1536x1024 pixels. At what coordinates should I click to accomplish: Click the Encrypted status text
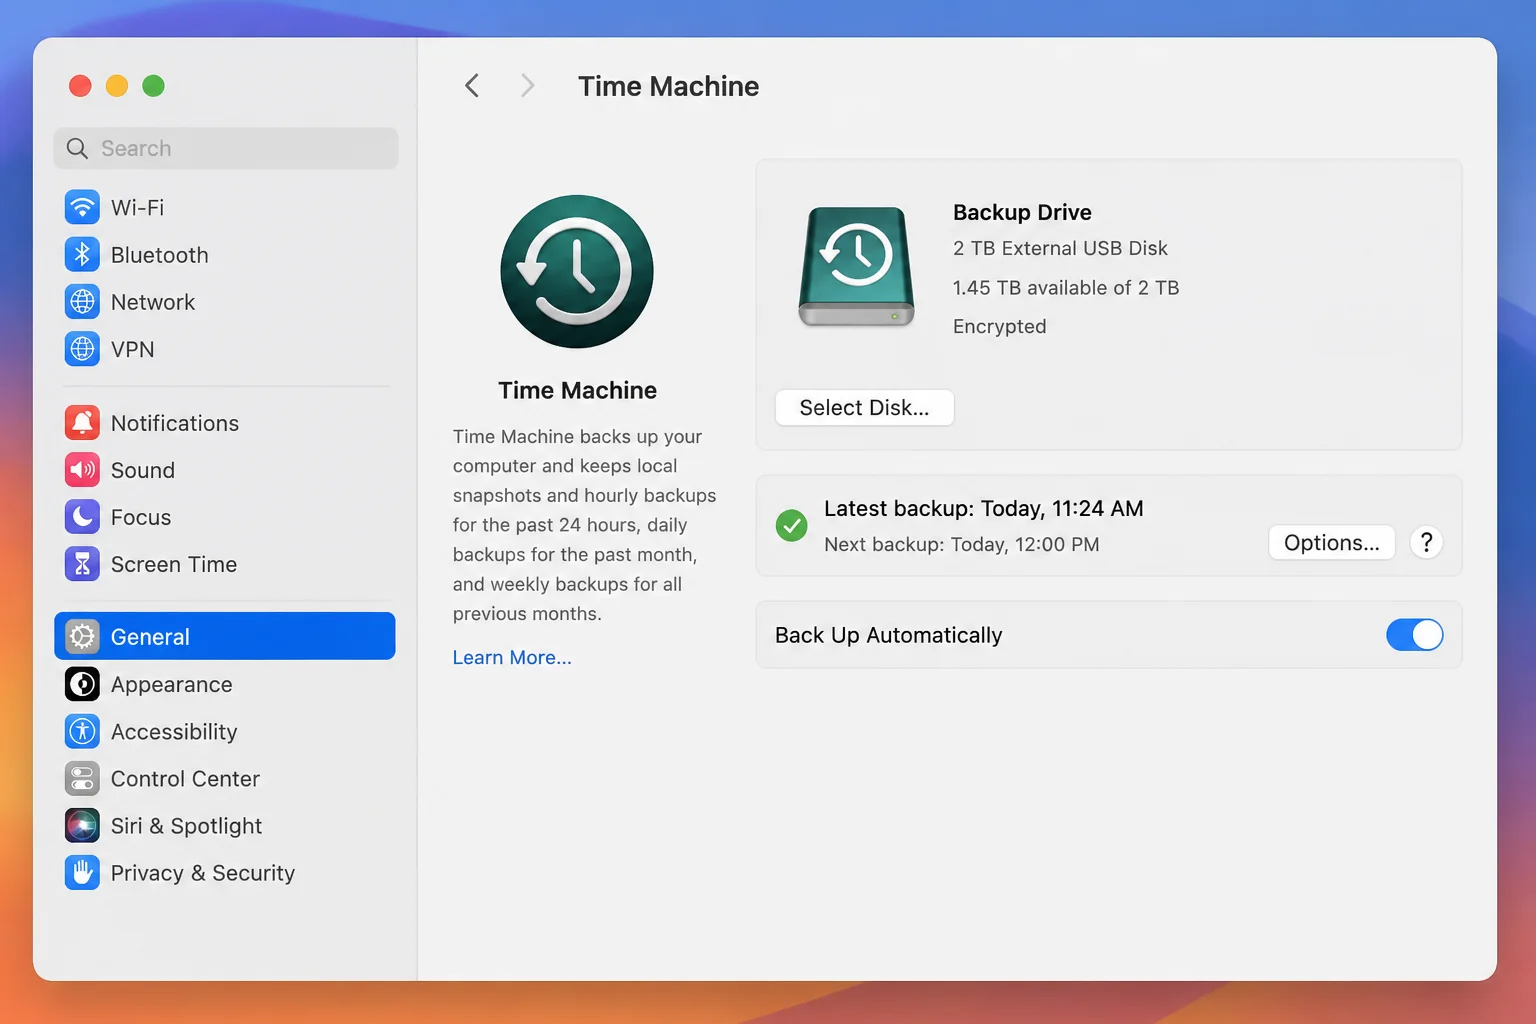pos(999,326)
